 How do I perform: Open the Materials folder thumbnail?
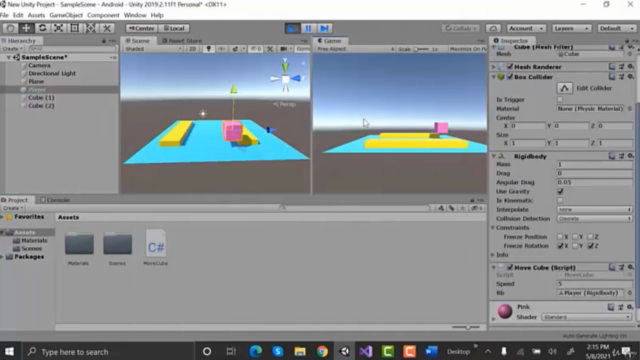point(79,244)
